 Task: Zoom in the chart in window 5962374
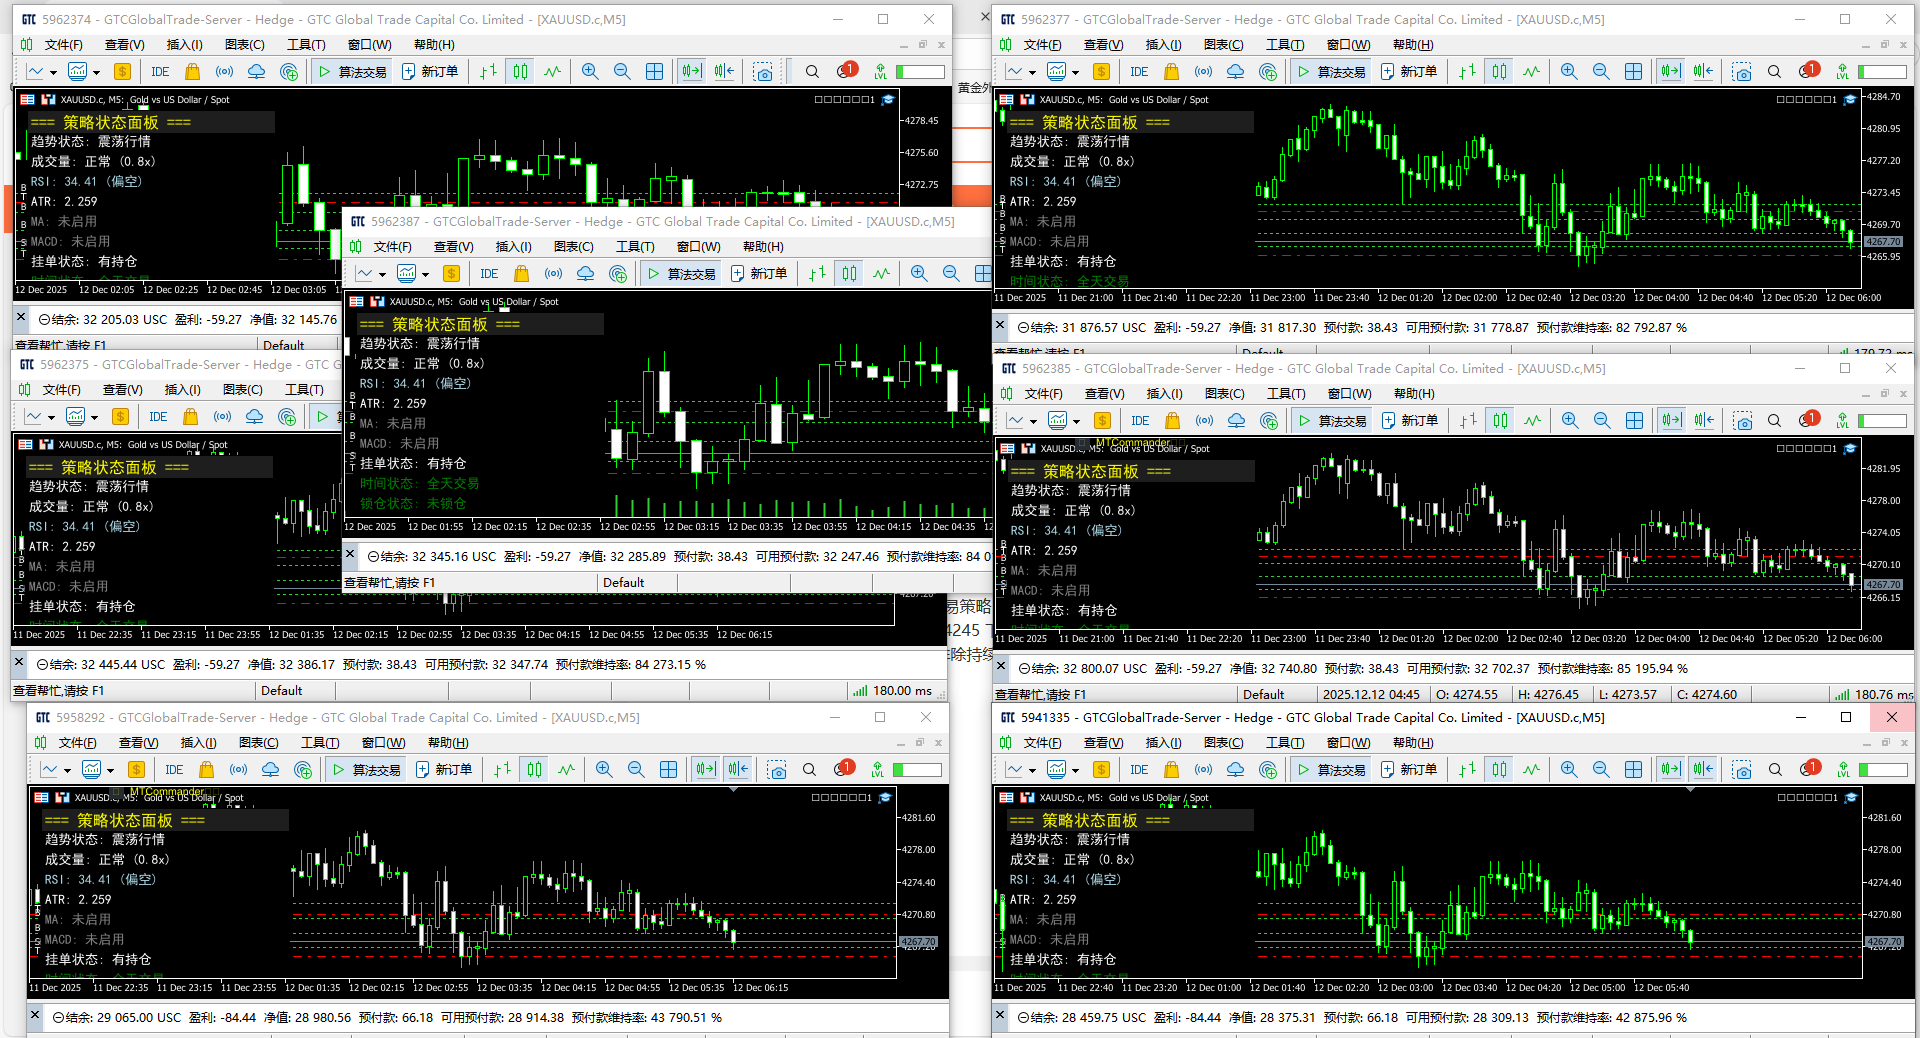click(590, 72)
